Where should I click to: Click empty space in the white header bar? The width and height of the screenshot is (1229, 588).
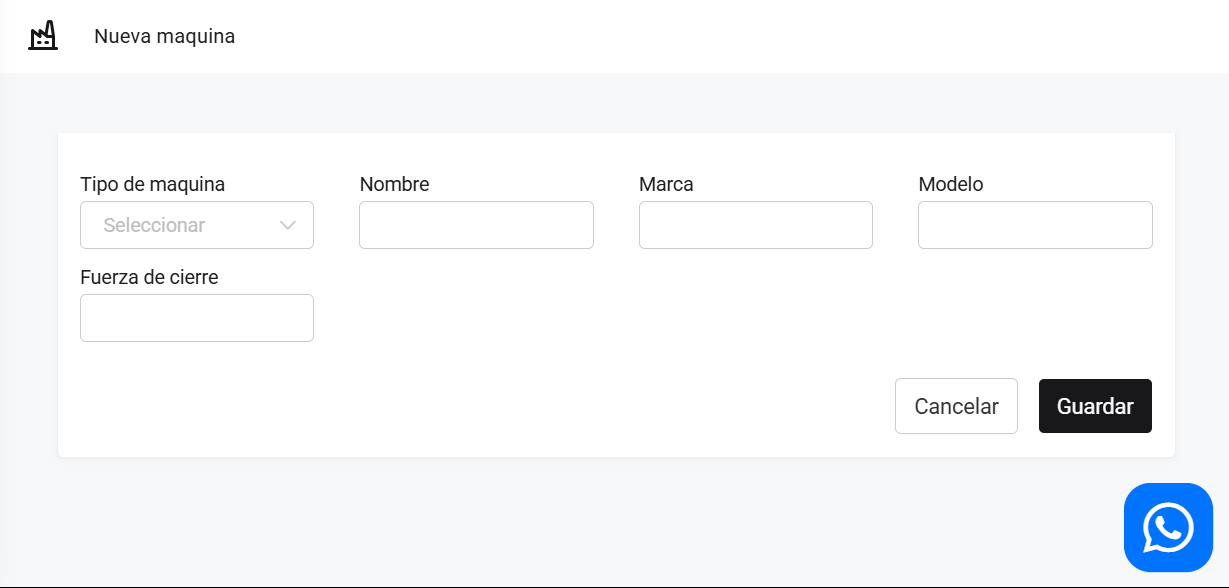point(700,37)
